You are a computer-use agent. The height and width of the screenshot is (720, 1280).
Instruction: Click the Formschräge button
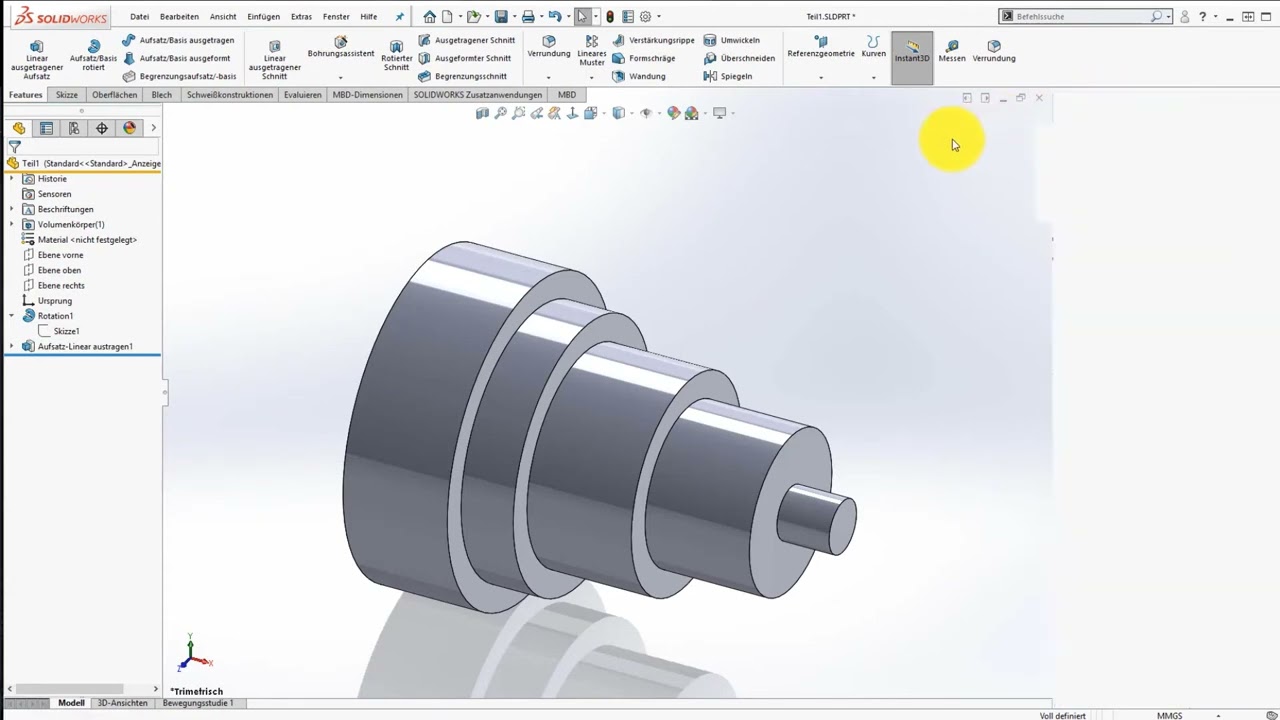point(644,58)
